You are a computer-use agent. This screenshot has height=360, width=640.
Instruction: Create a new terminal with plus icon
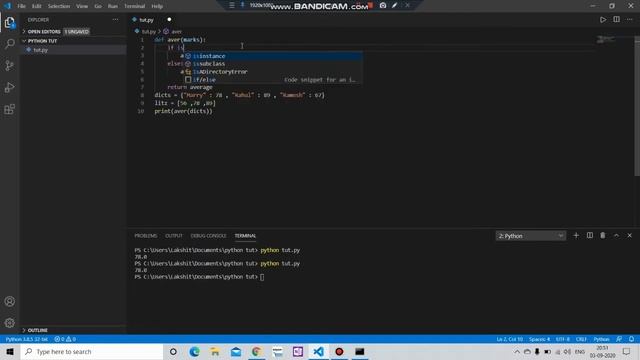tap(576, 236)
